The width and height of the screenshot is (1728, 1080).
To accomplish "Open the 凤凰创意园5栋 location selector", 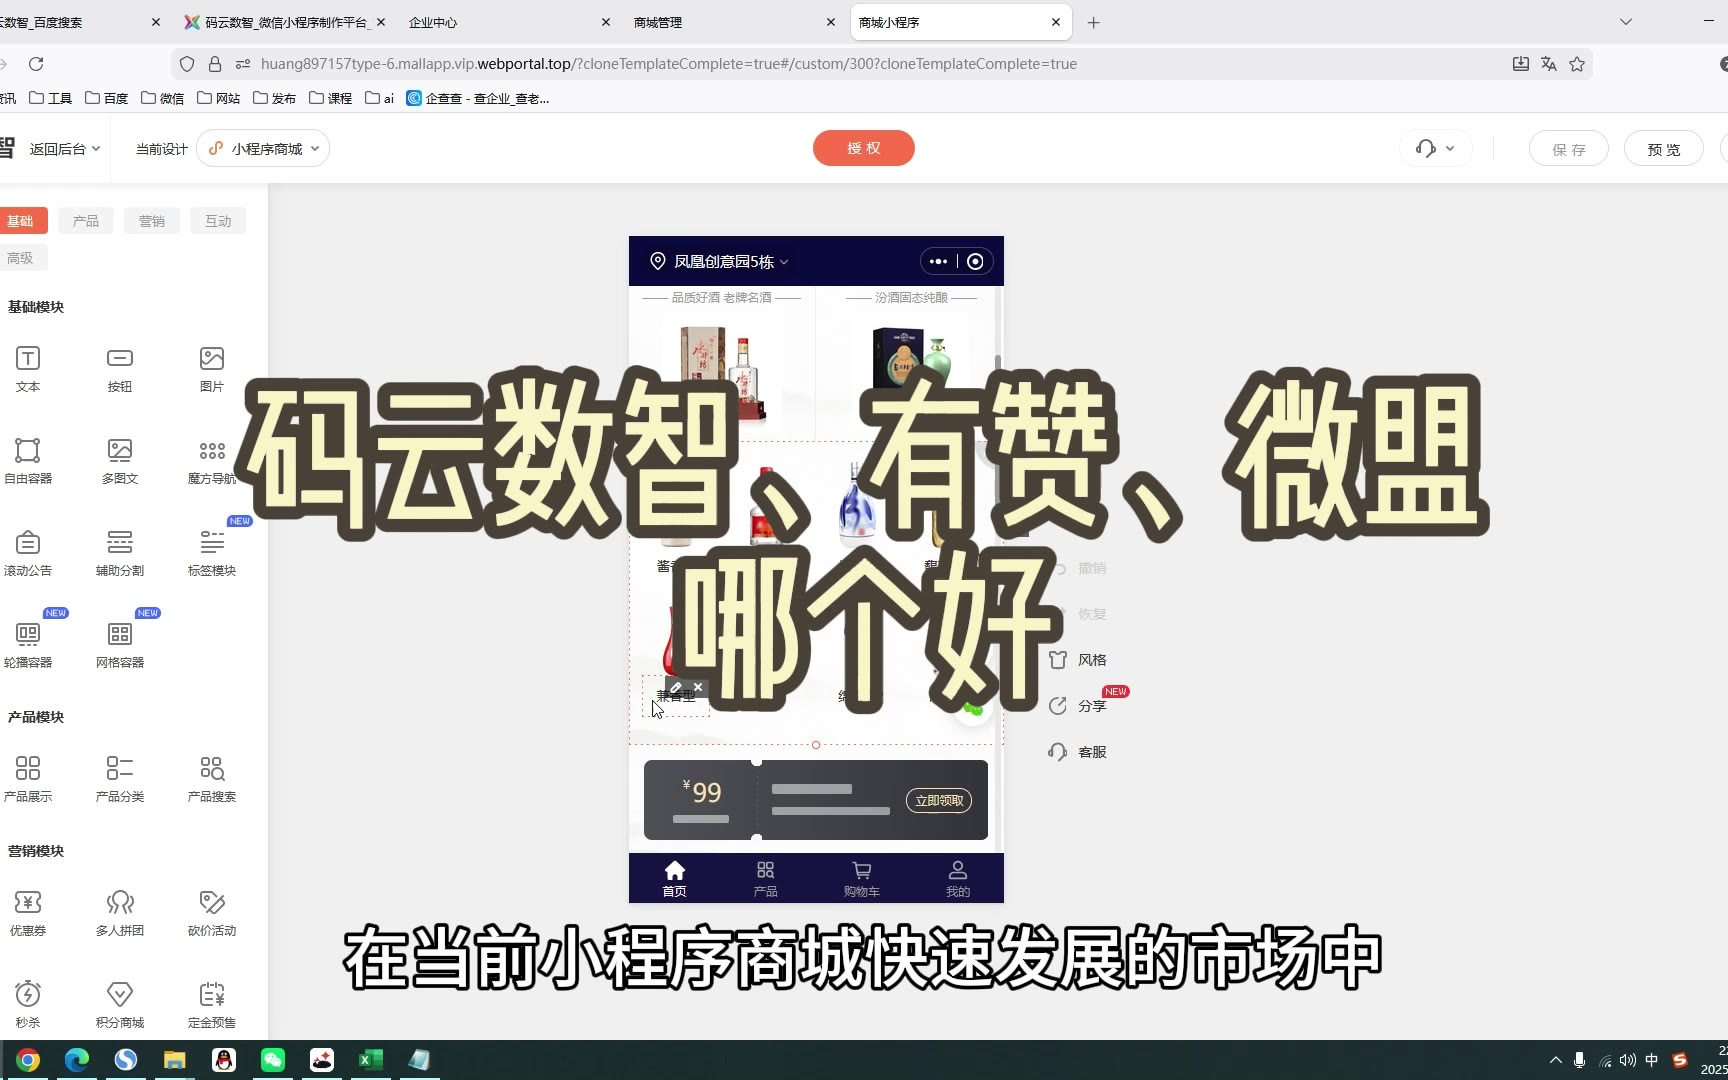I will (x=719, y=261).
